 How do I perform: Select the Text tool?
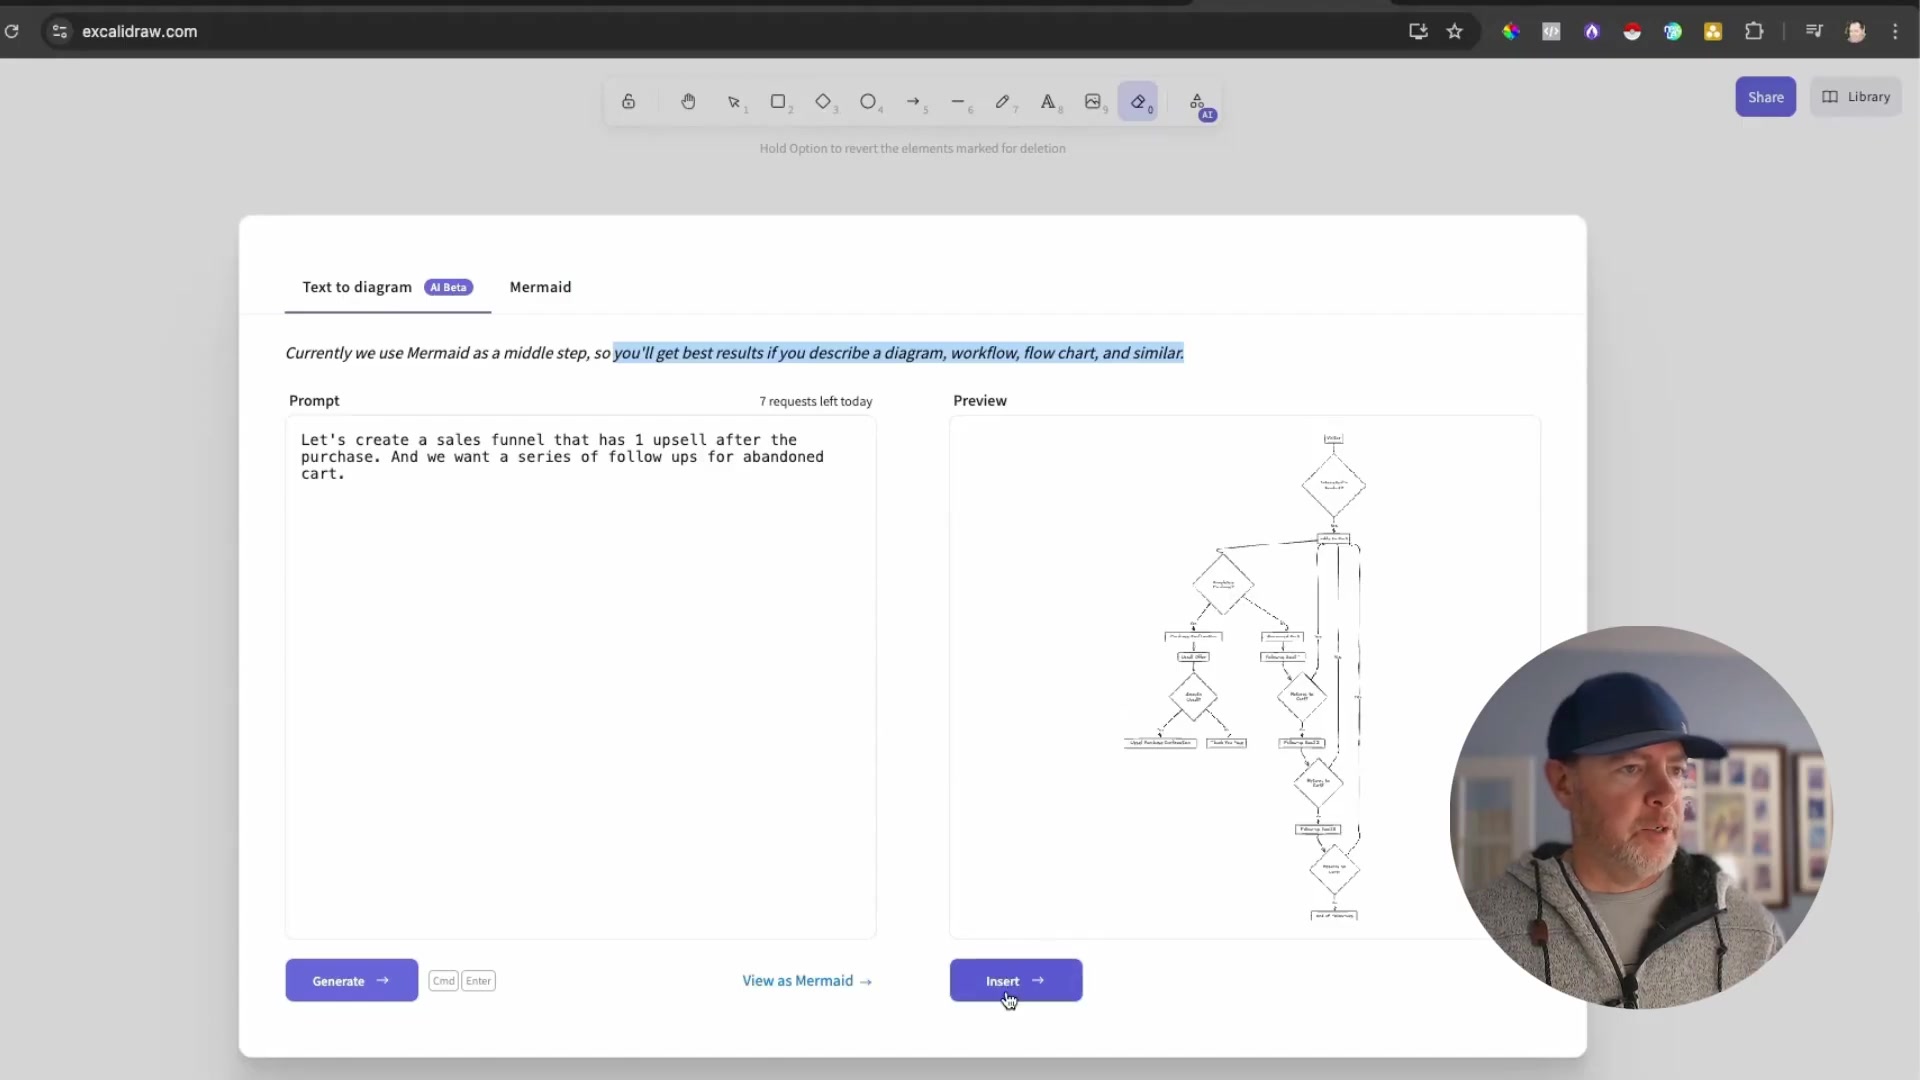tap(1049, 101)
